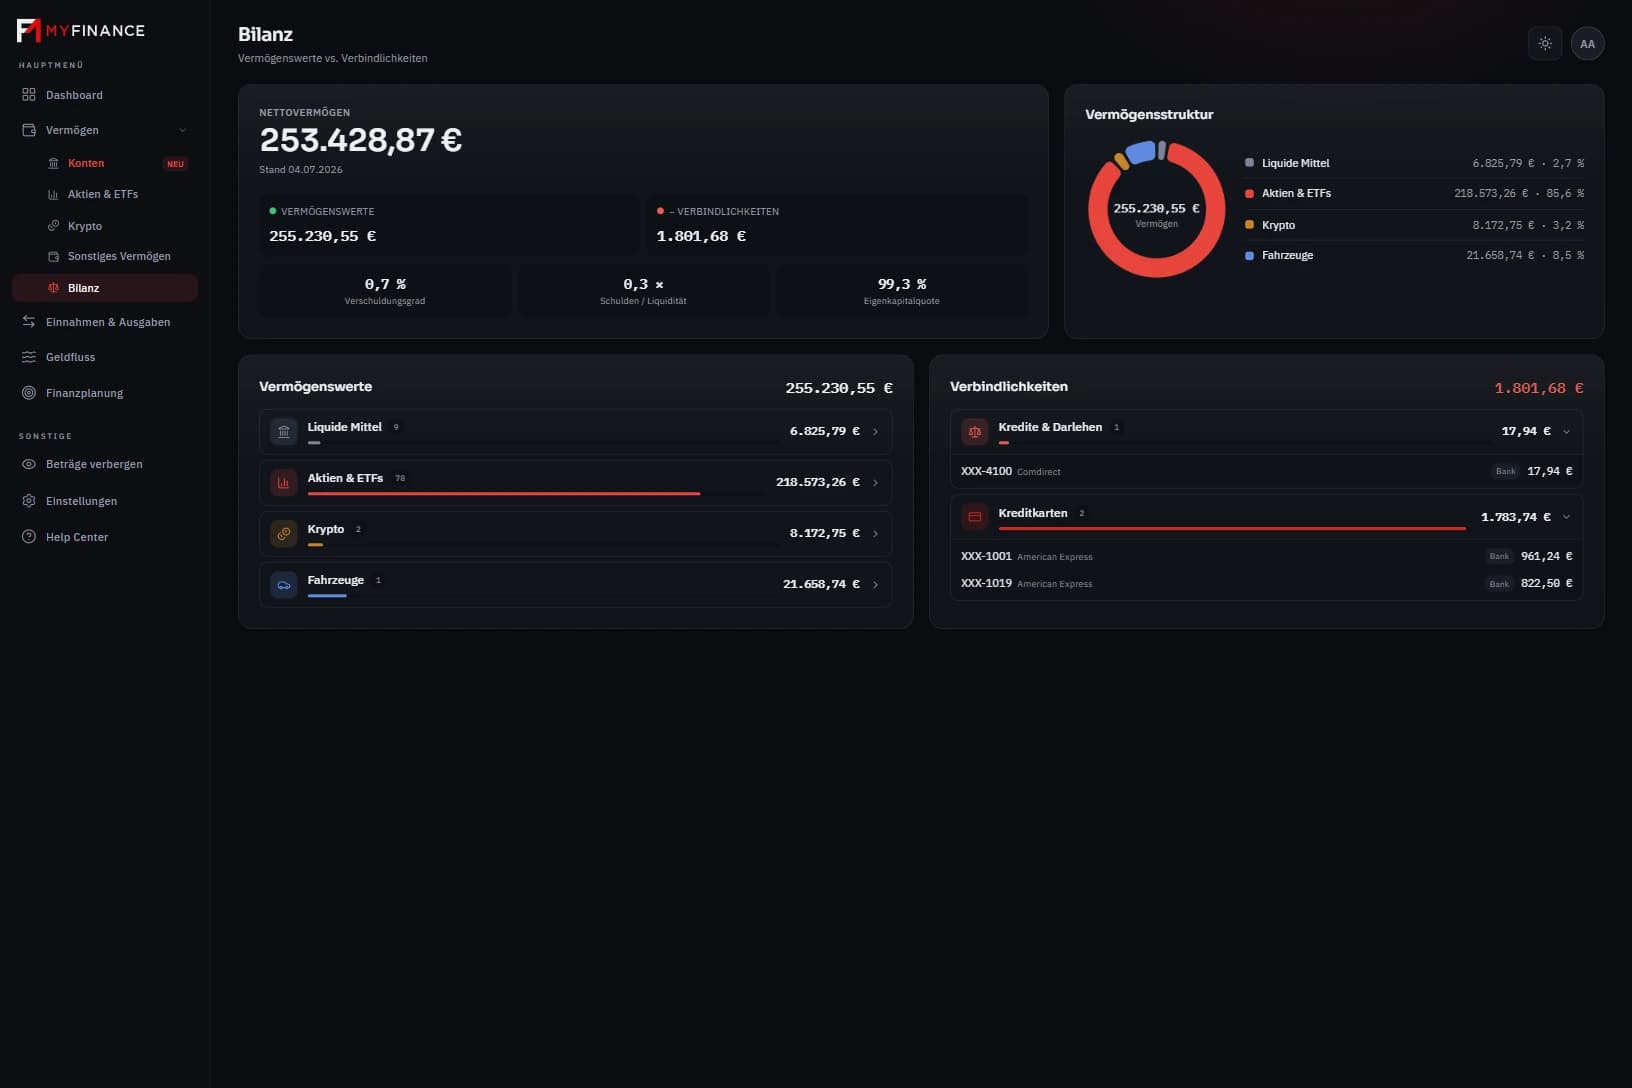This screenshot has height=1088, width=1632.
Task: Click the Vermögensstruktur donut chart center
Action: [x=1156, y=210]
